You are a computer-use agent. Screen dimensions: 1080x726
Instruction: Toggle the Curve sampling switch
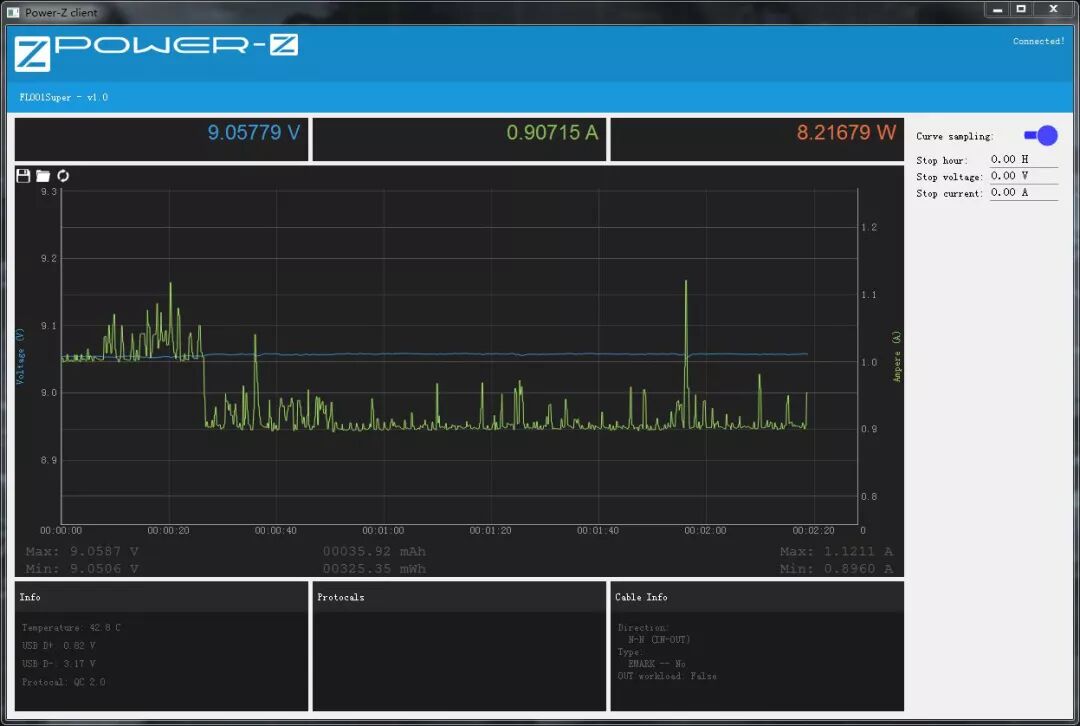1041,136
